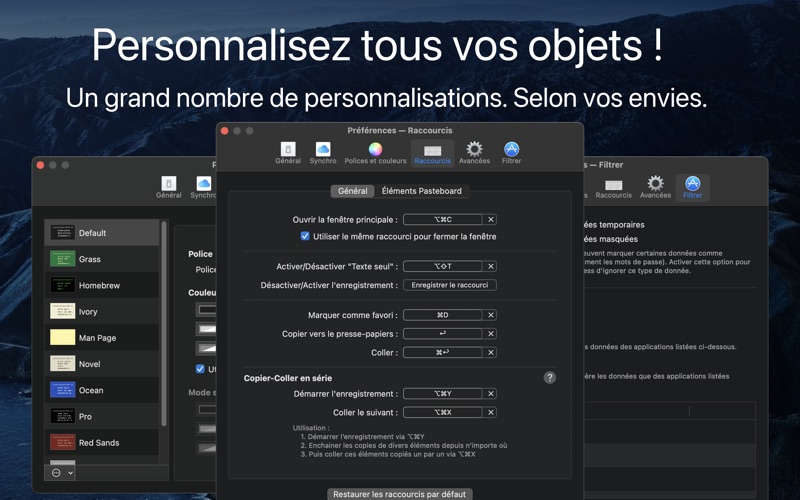Open help for Copier-Coller en série
The height and width of the screenshot is (500, 800).
(549, 378)
